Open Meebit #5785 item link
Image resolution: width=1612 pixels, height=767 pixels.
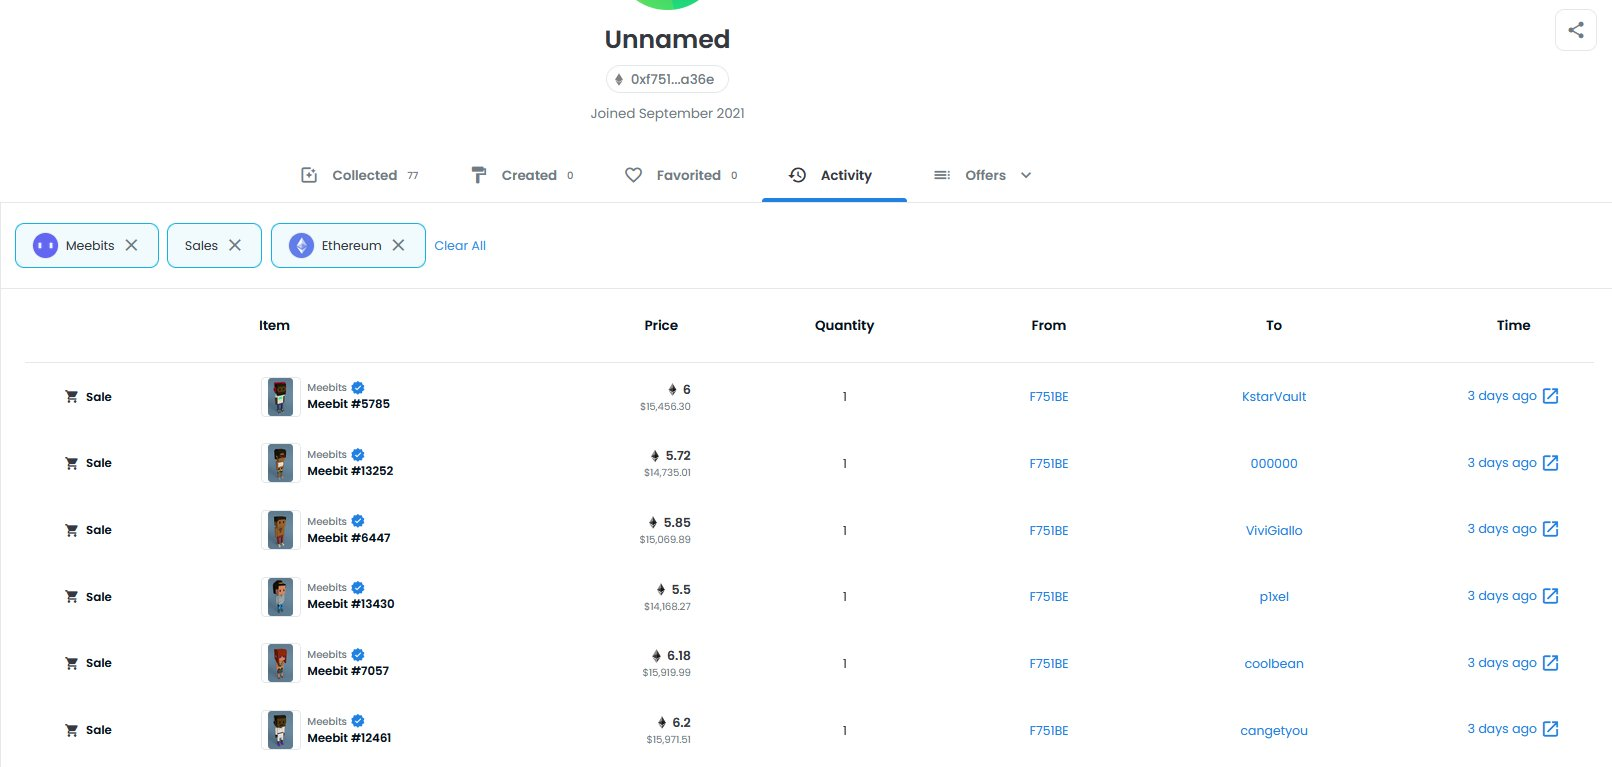coord(348,404)
